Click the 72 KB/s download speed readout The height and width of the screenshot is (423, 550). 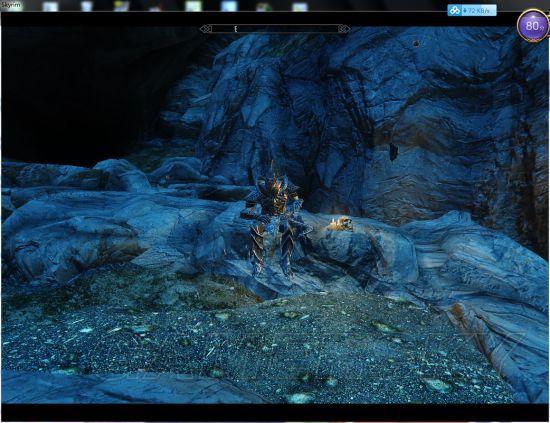[478, 11]
